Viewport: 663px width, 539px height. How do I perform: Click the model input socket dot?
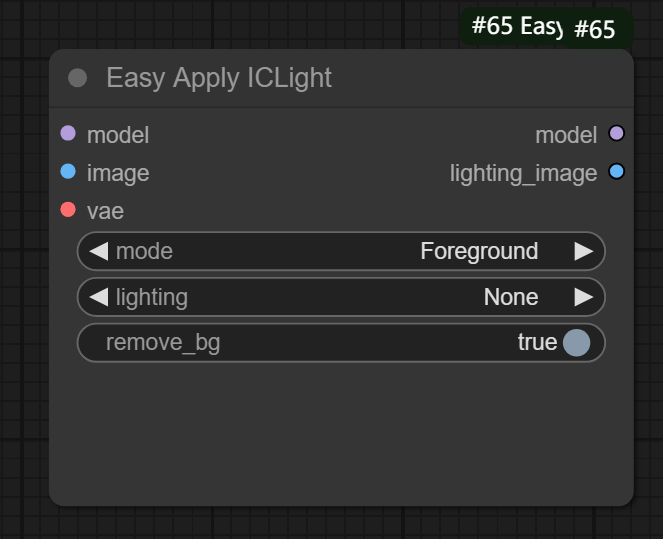[68, 133]
